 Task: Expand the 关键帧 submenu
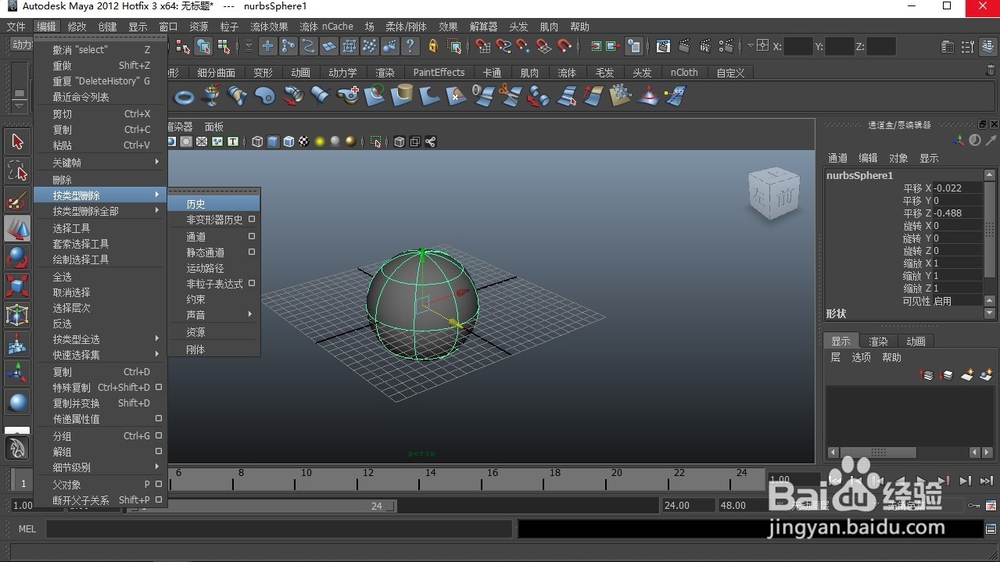click(101, 163)
